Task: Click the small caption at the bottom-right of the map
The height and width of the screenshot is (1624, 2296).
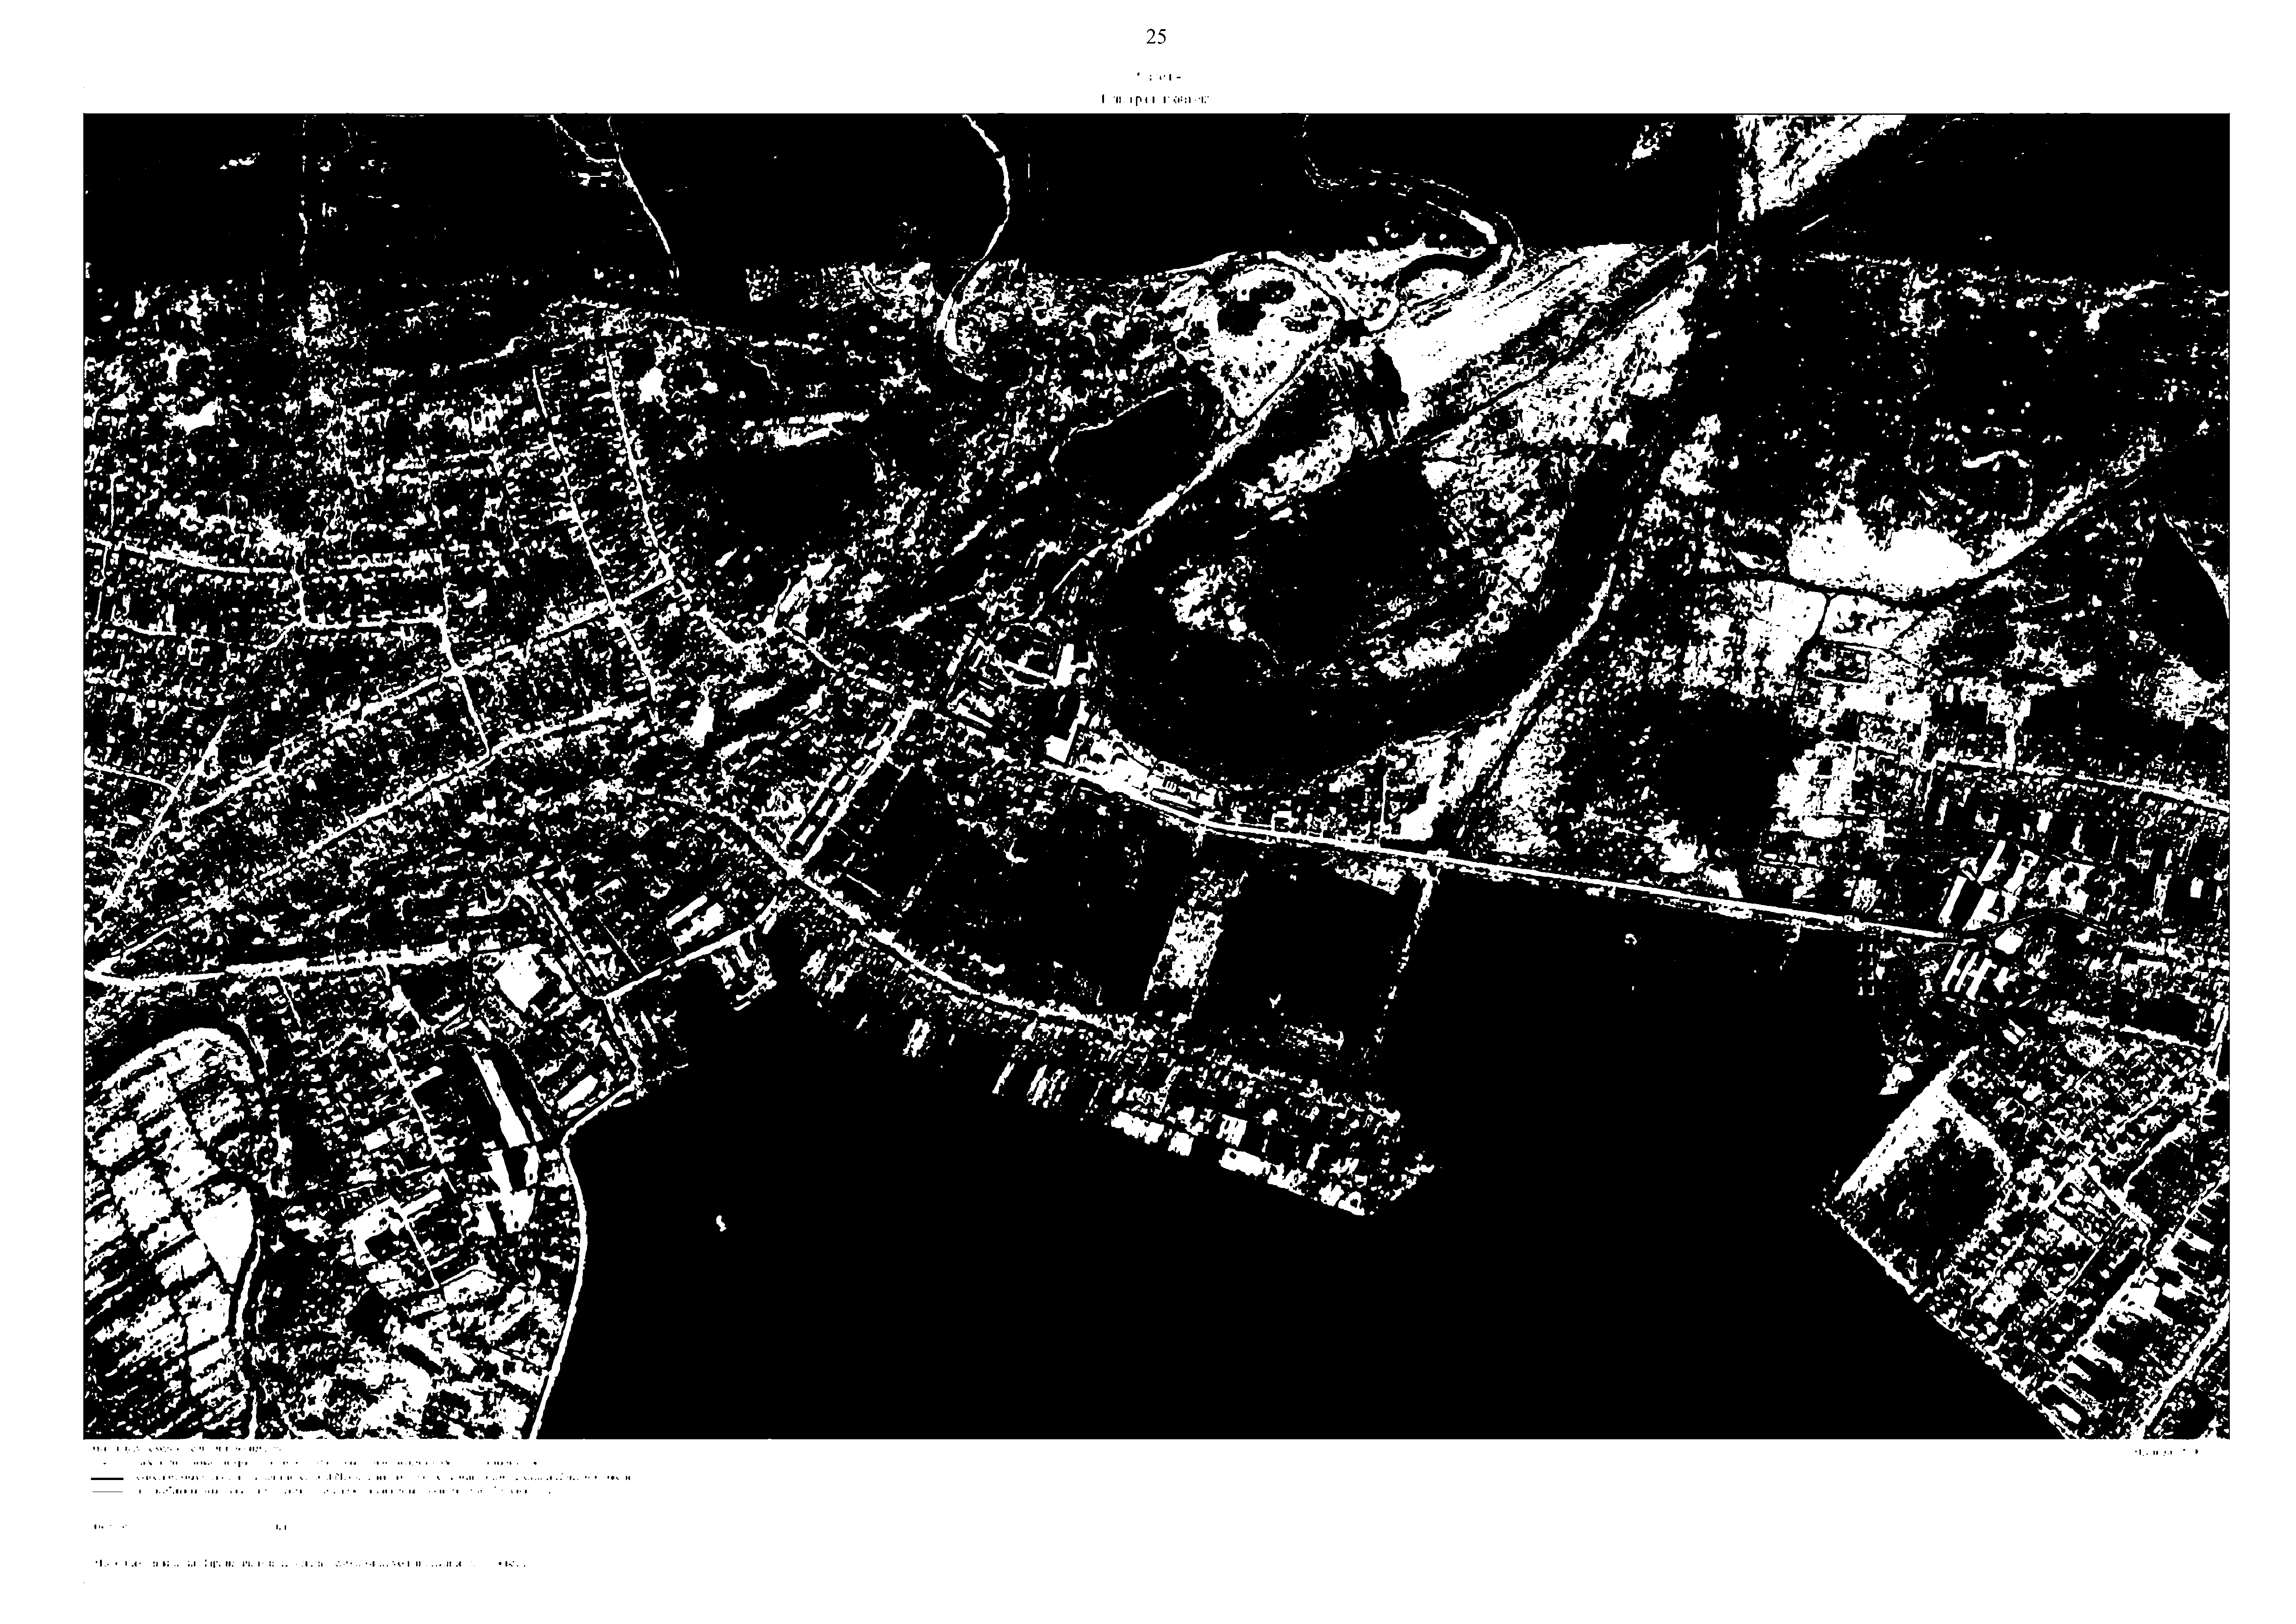Action: point(2166,1451)
